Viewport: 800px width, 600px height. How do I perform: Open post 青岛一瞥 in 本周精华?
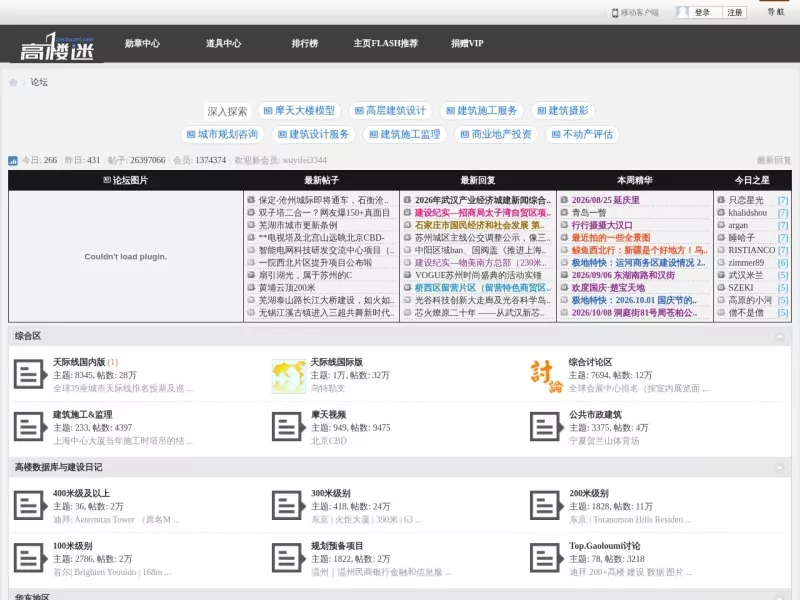(589, 213)
